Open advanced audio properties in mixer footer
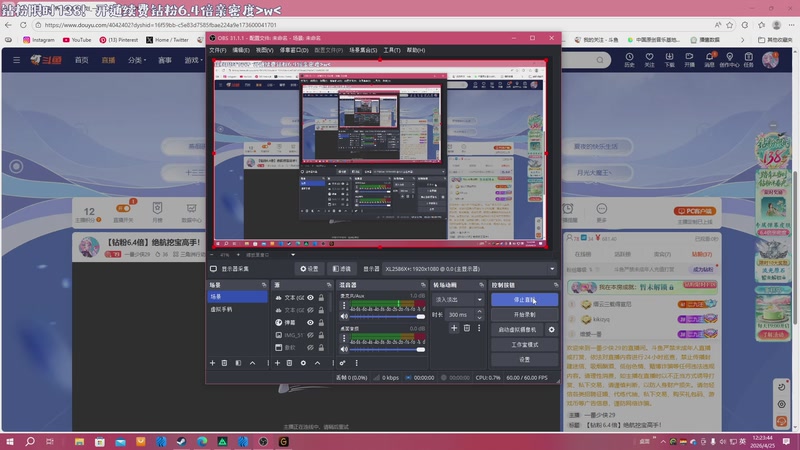 (342, 363)
